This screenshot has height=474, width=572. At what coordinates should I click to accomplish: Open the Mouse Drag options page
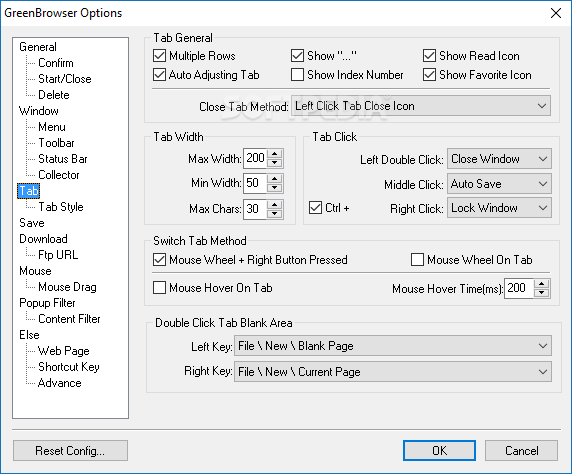coord(67,287)
